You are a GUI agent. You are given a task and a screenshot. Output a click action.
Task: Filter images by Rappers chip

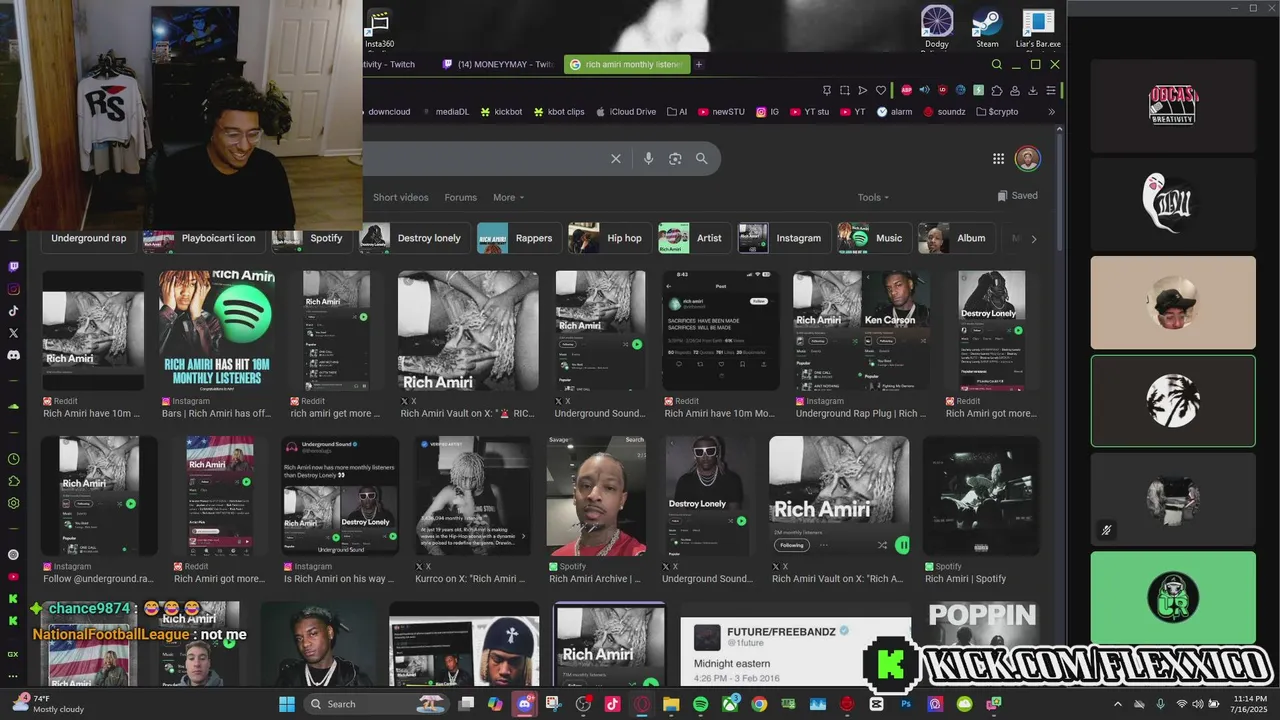pos(518,238)
